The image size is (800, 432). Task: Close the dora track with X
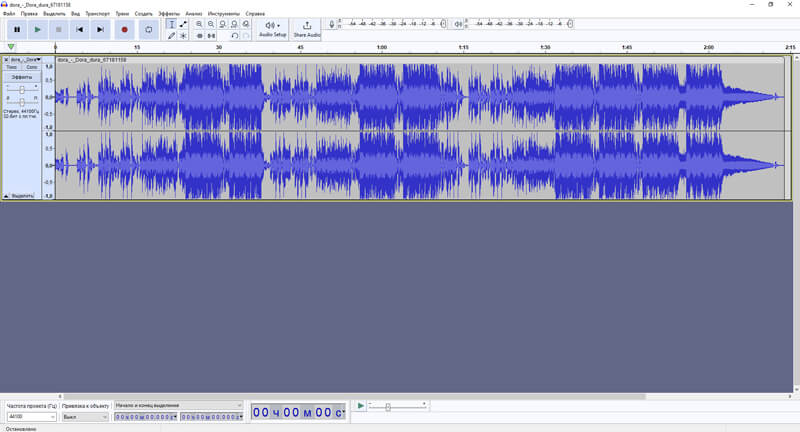[x=6, y=60]
